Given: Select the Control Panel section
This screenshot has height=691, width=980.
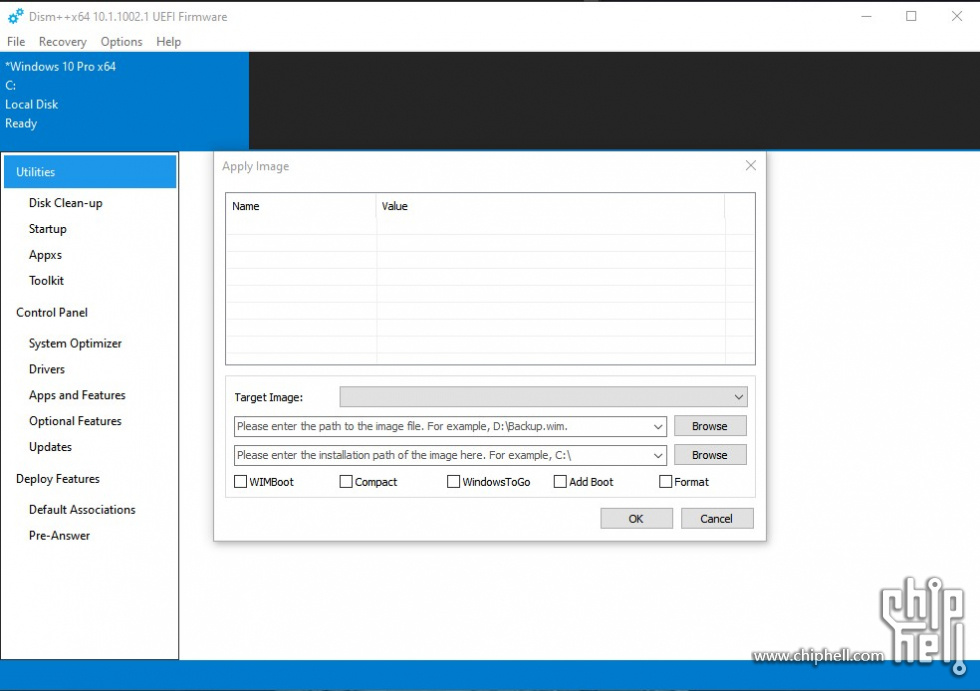Looking at the screenshot, I should 52,312.
